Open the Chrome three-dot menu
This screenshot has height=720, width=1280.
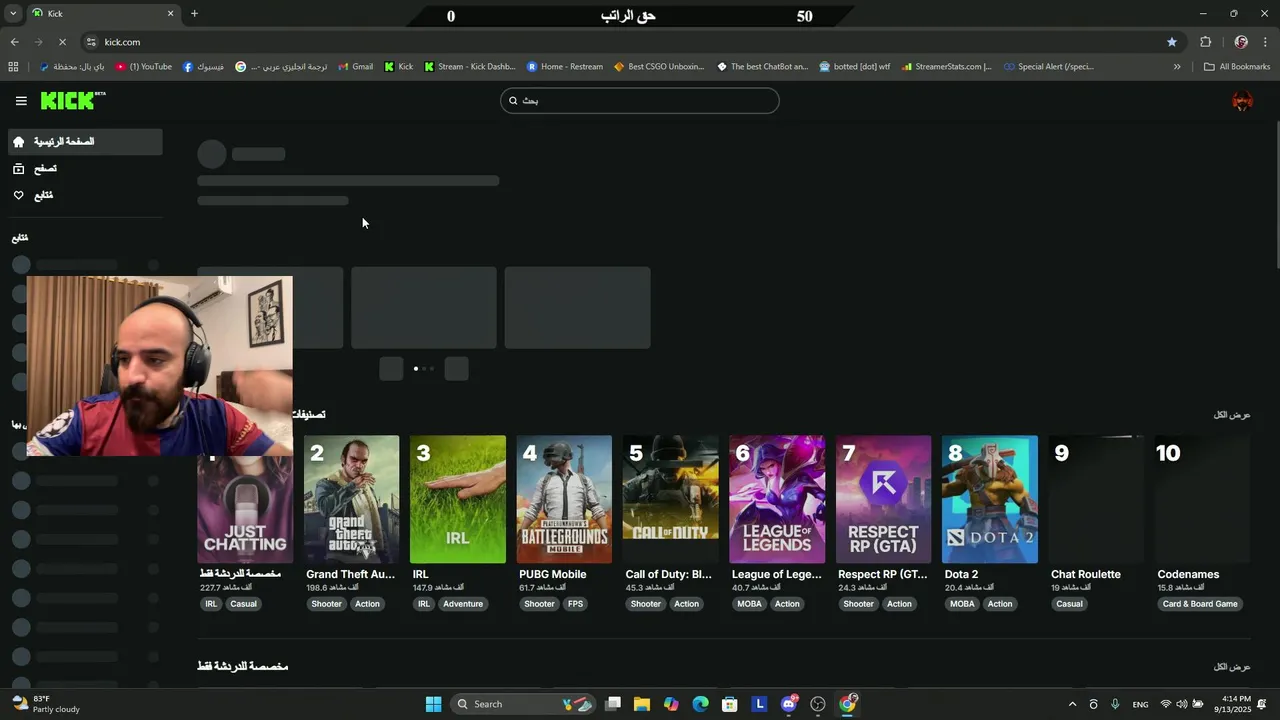click(x=1266, y=42)
